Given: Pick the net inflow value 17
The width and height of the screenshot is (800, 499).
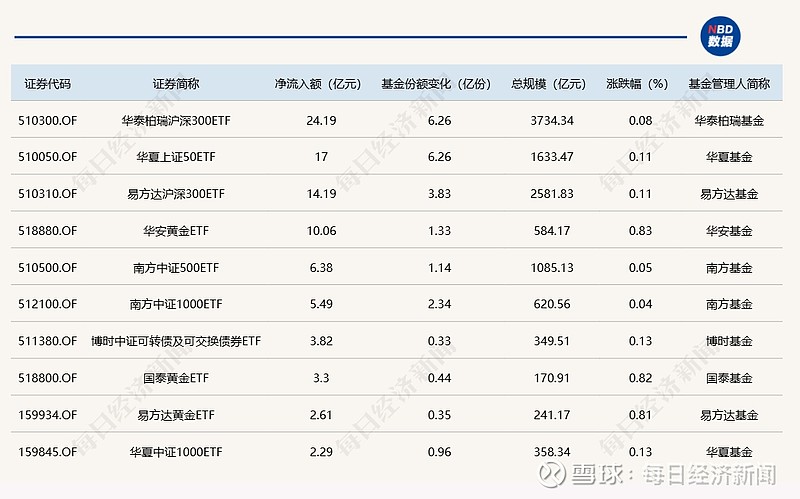Looking at the screenshot, I should point(321,157).
